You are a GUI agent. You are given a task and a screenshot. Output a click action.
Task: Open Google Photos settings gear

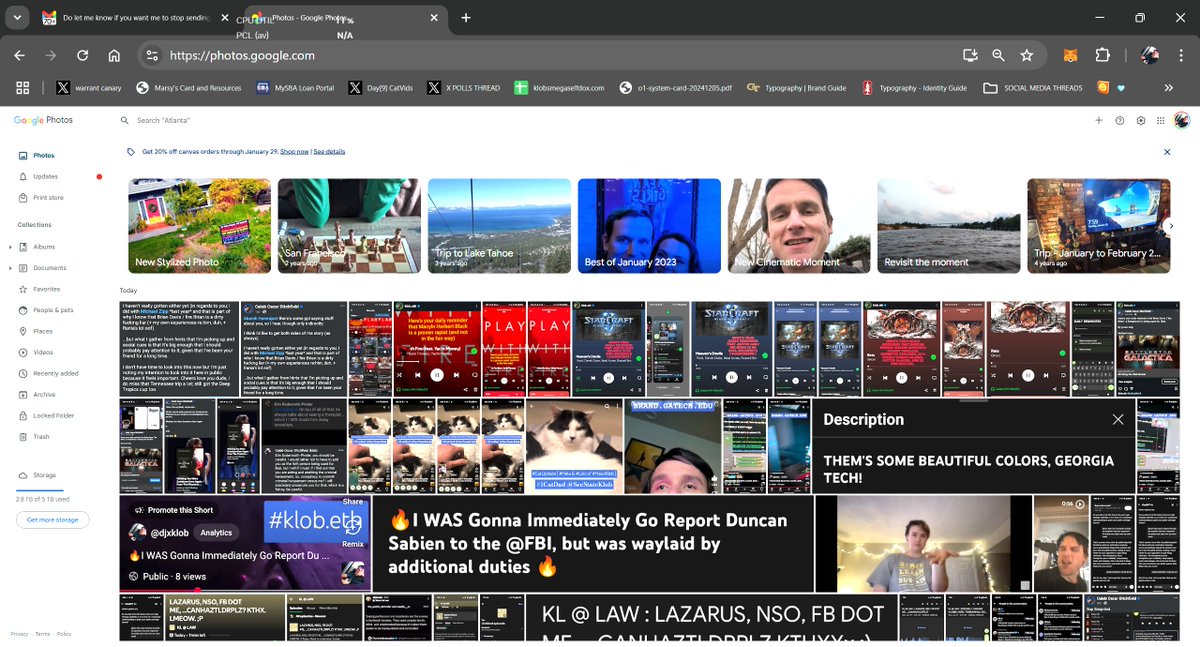(x=1141, y=120)
